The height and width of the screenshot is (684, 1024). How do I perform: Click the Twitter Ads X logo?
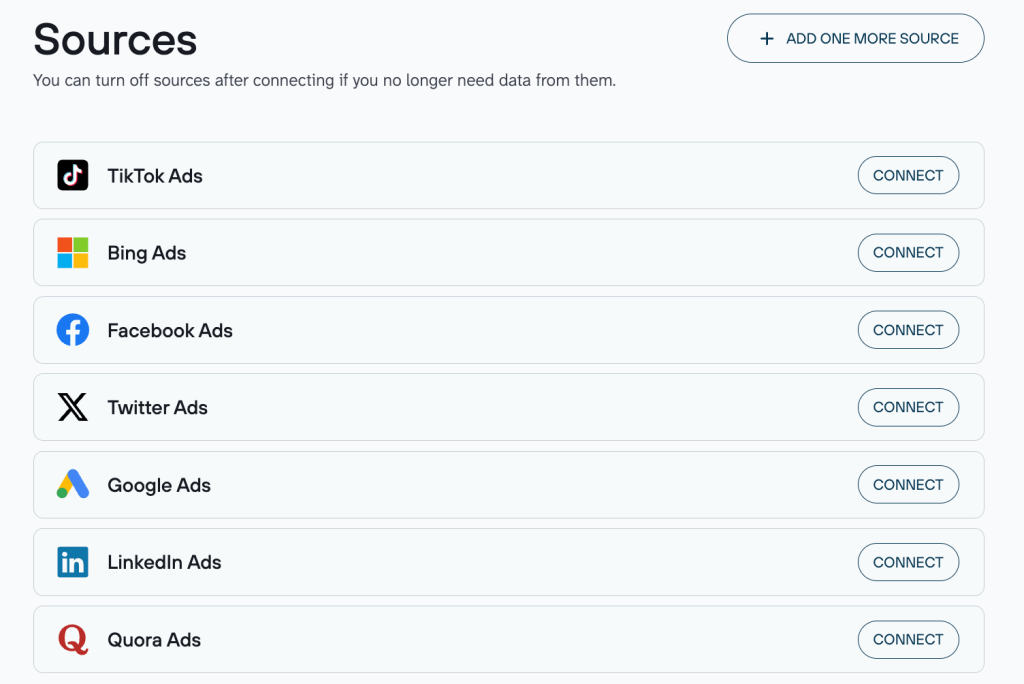coord(73,407)
